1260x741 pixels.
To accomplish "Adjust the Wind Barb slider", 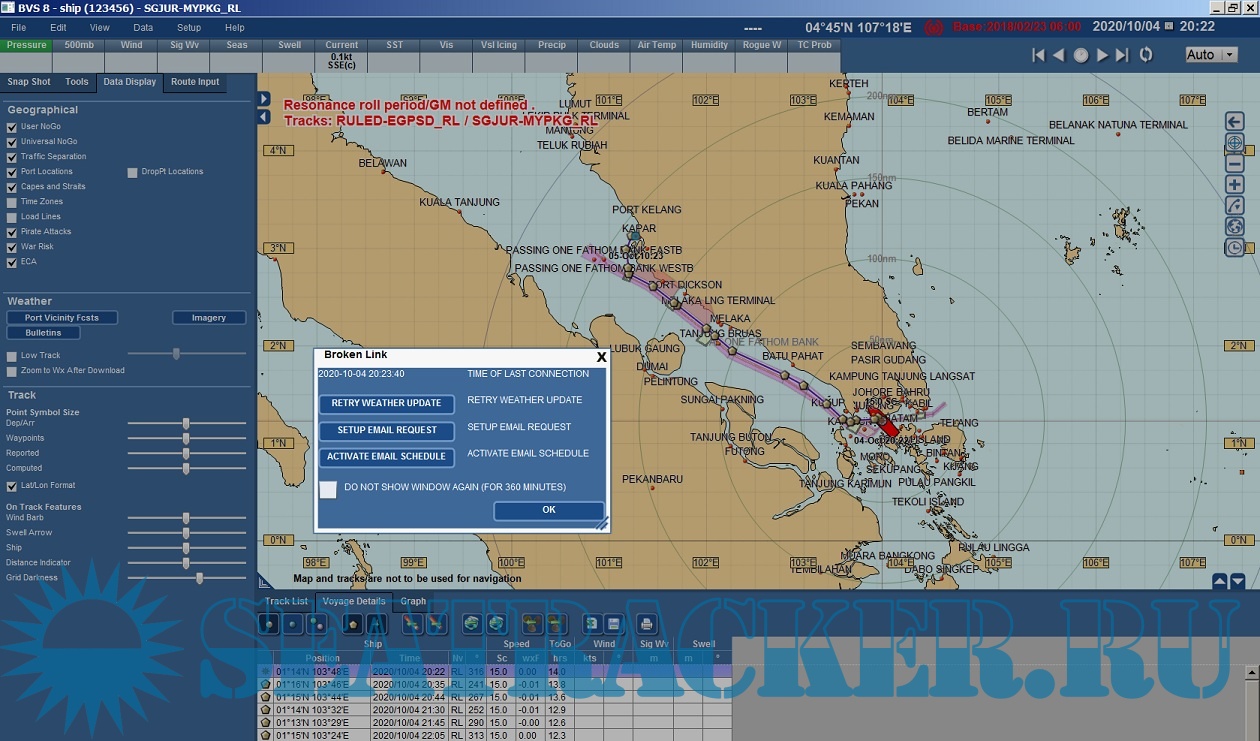I will (x=187, y=518).
